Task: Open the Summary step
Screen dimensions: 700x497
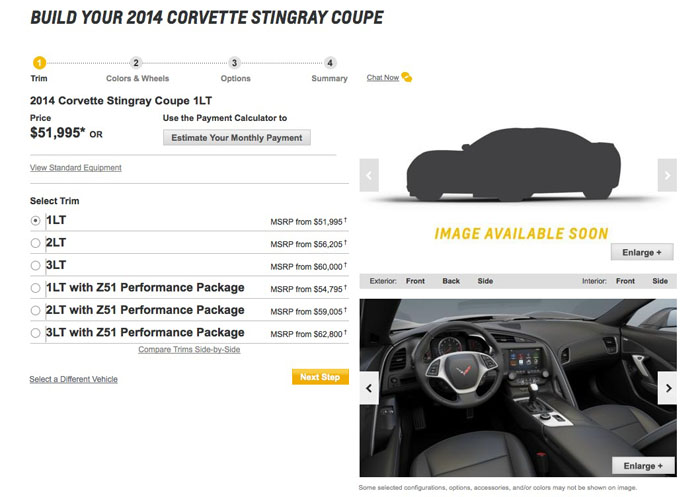Action: coord(329,79)
